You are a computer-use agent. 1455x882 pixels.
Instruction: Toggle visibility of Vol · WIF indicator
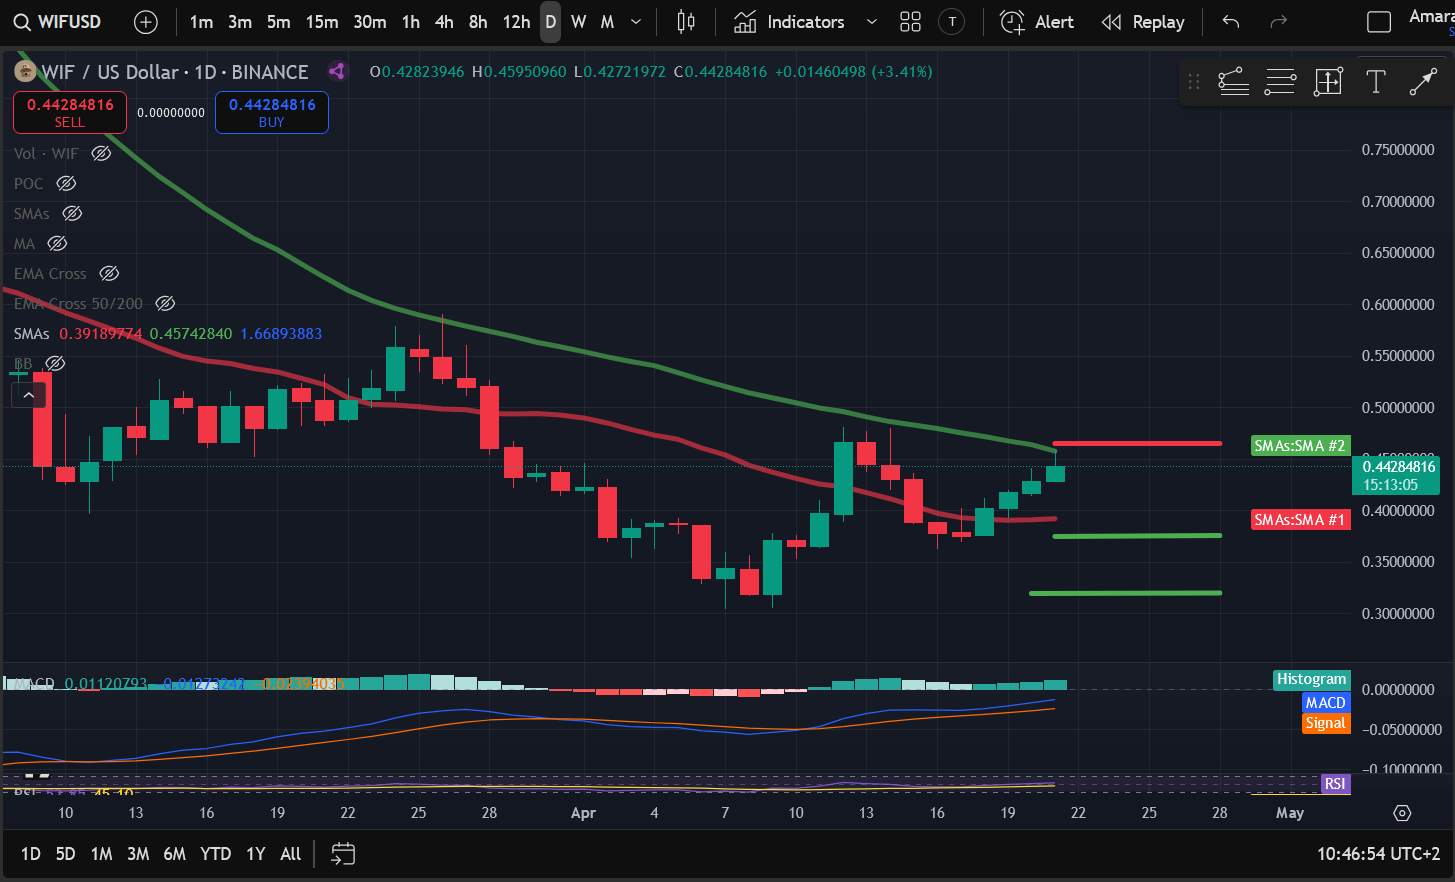click(x=101, y=154)
